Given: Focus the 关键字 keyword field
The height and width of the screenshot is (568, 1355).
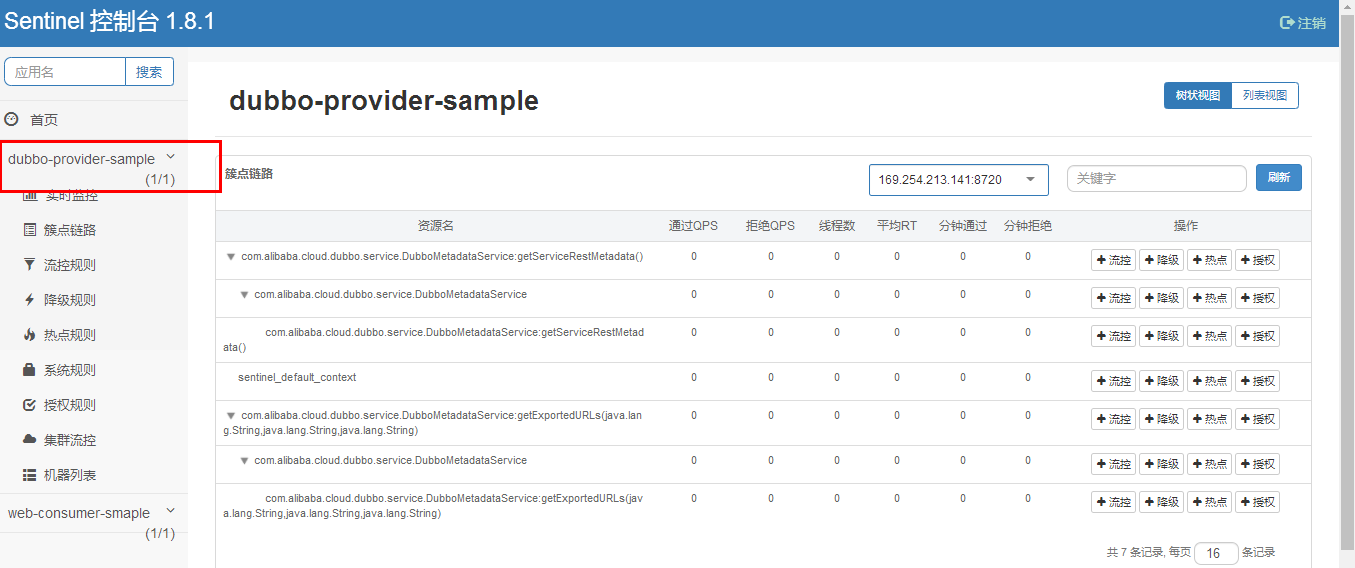Looking at the screenshot, I should pyautogui.click(x=1157, y=178).
